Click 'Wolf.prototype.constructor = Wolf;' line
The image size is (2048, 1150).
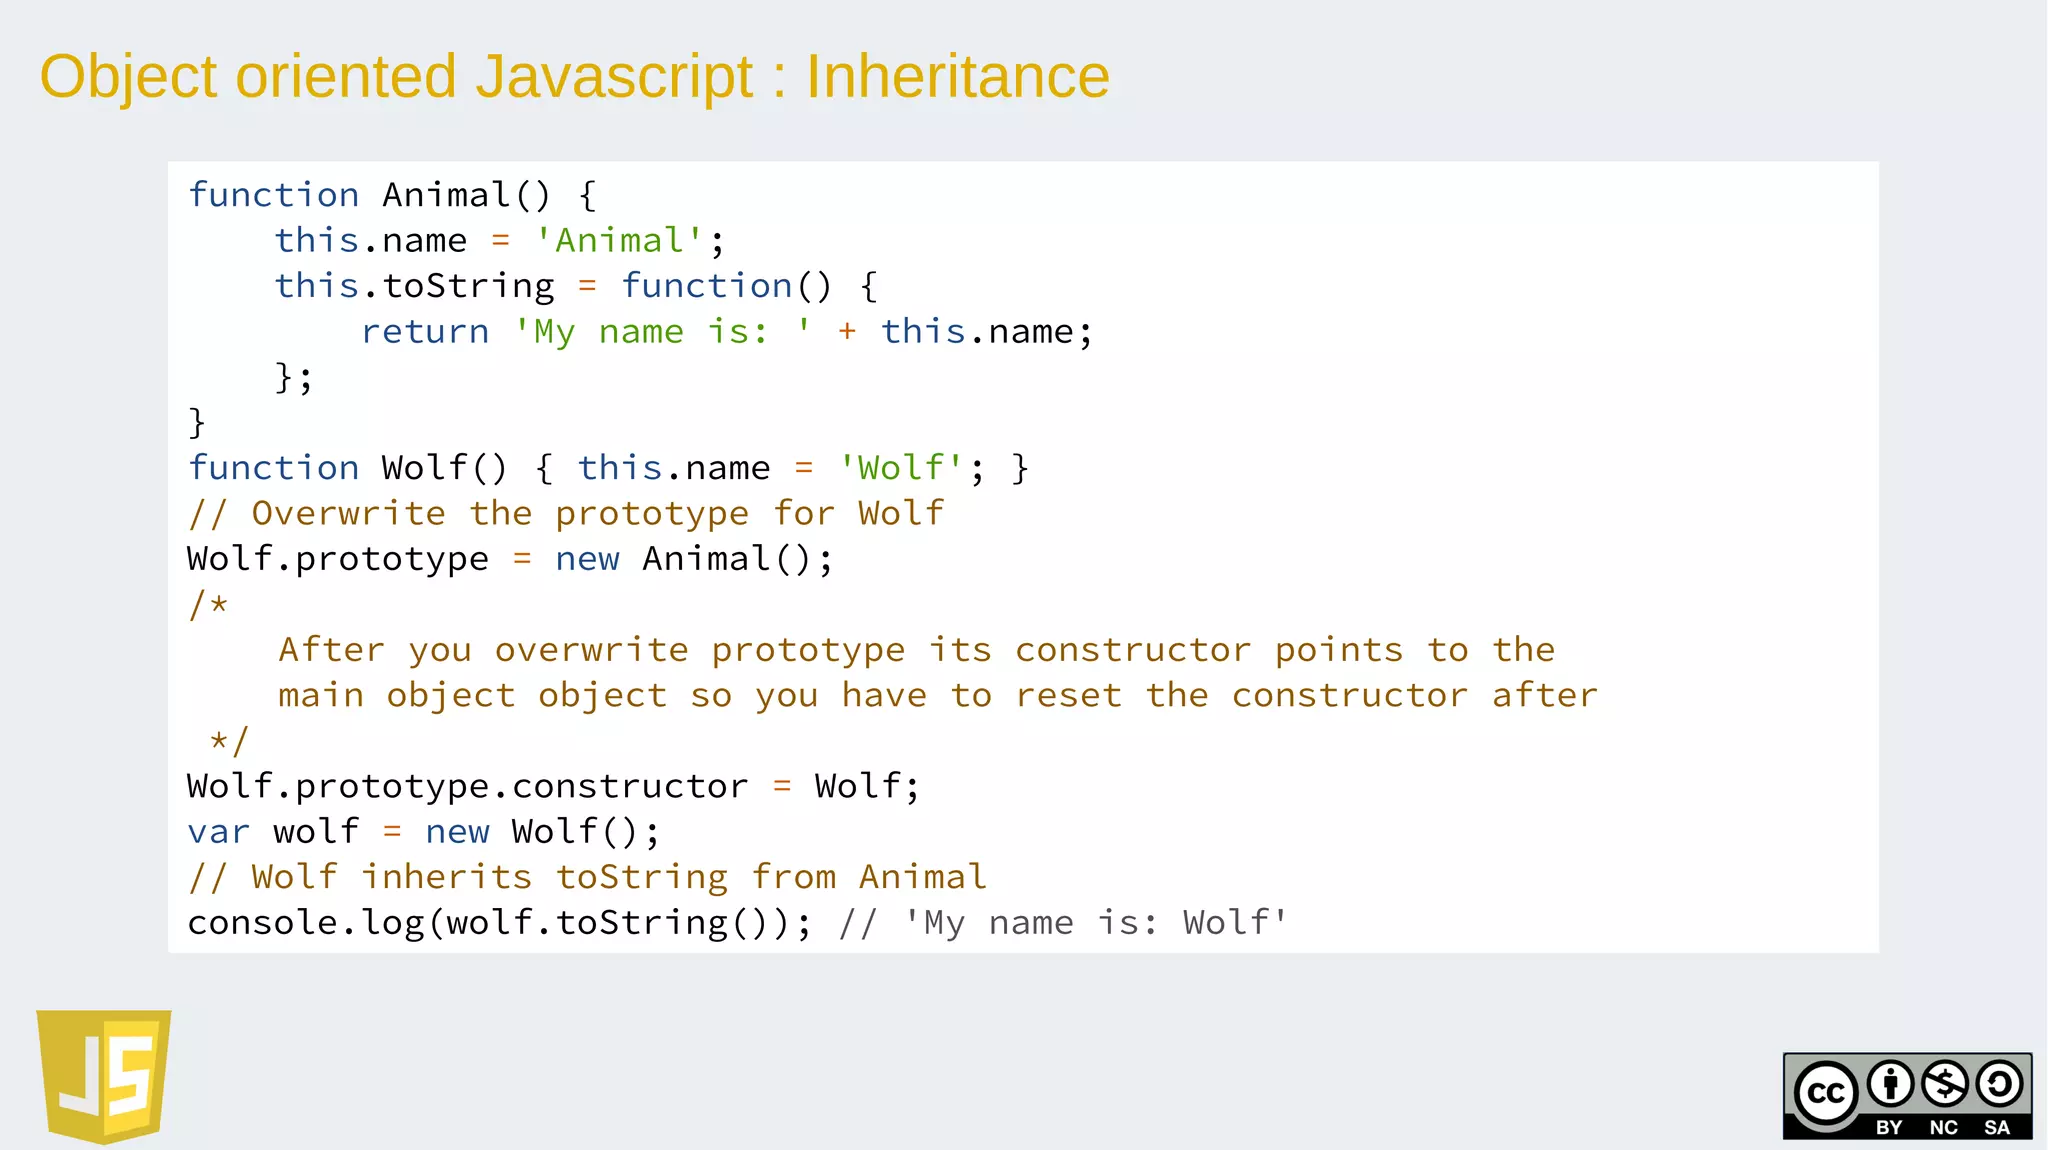click(552, 787)
